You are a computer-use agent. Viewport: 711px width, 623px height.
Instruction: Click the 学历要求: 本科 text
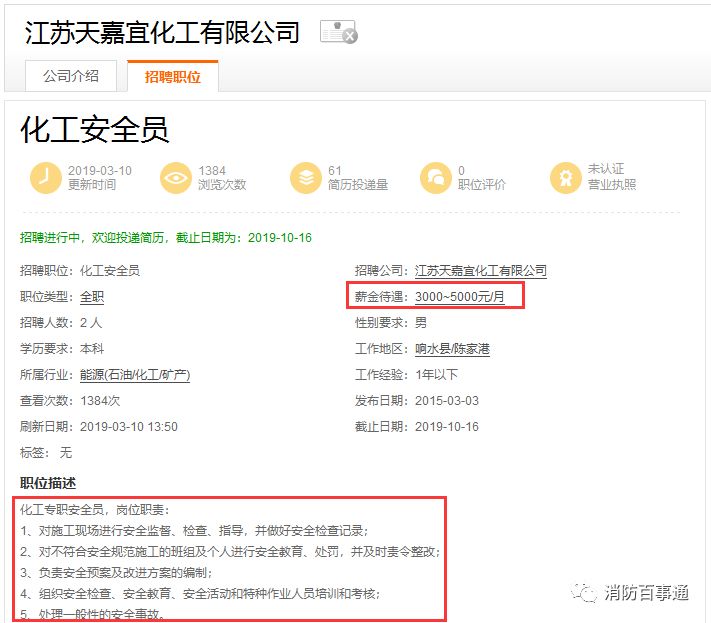[x=62, y=348]
